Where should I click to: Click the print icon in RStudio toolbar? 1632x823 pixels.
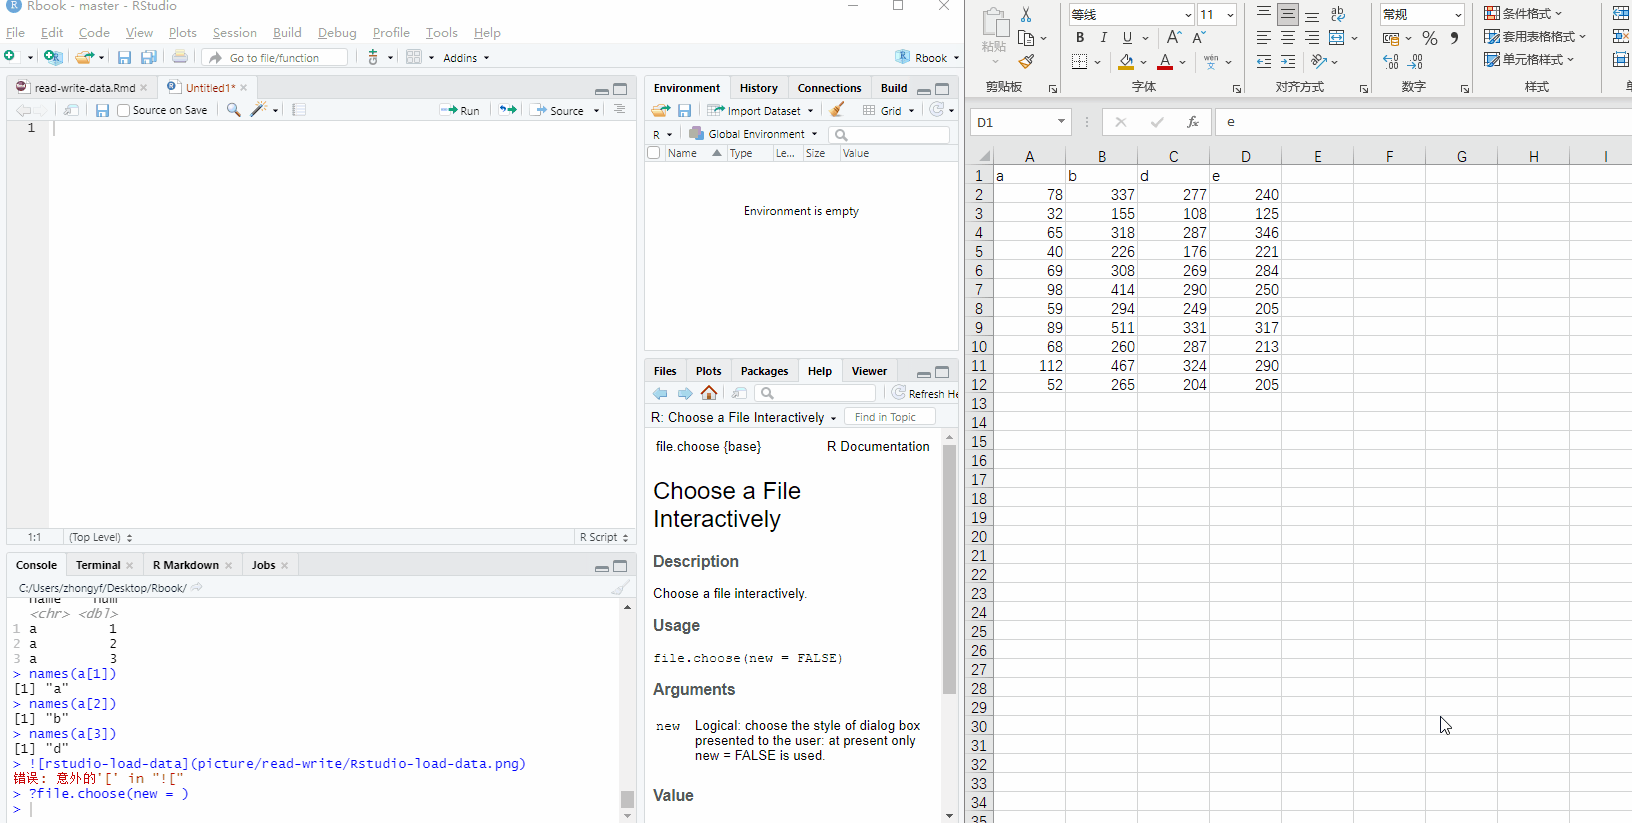click(x=180, y=58)
